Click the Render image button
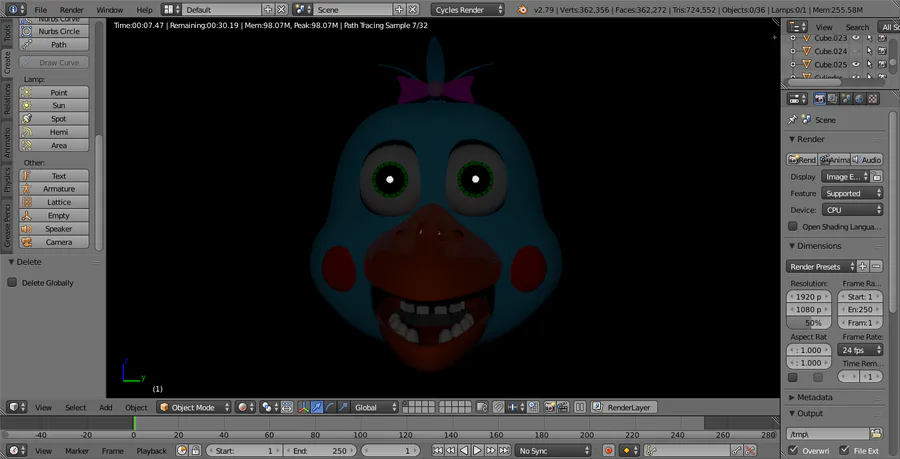The width and height of the screenshot is (900, 459). (802, 160)
